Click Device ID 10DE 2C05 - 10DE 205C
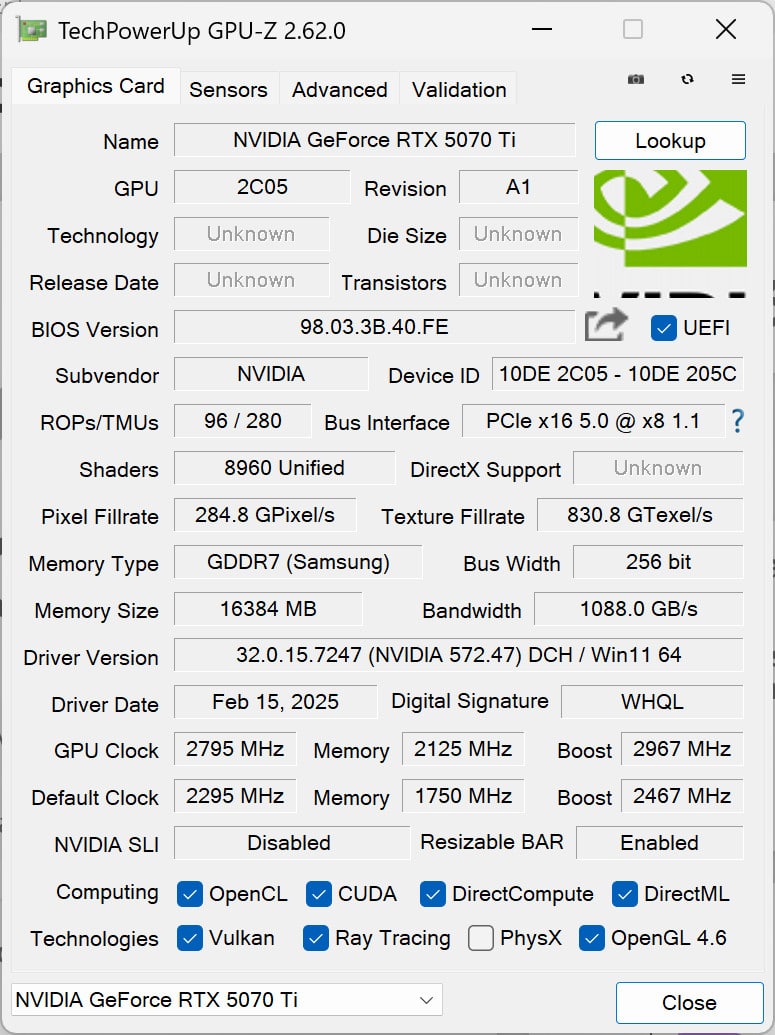Screen dimensions: 775x1035 pos(617,374)
